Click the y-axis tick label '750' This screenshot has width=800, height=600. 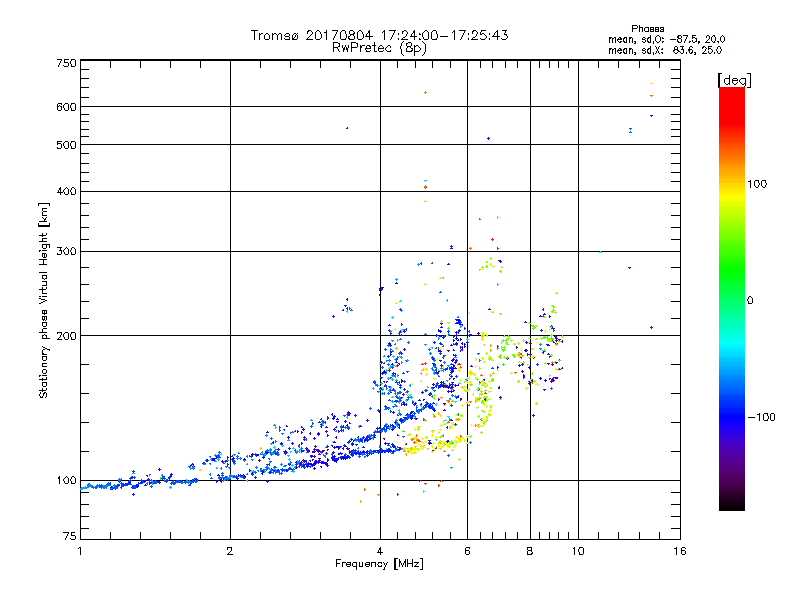point(66,63)
